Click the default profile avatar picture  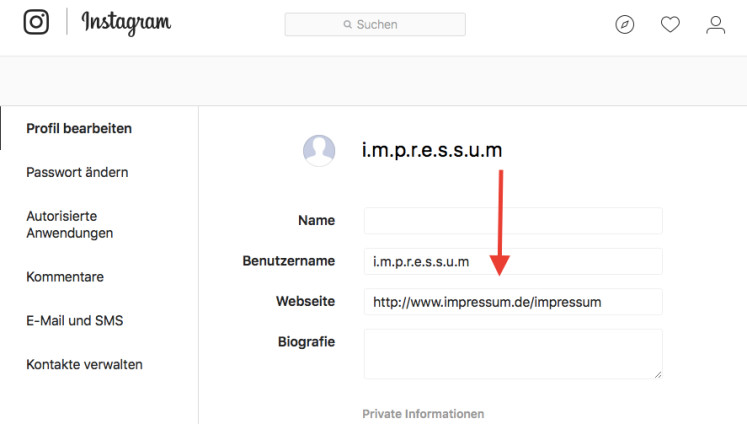pyautogui.click(x=319, y=151)
